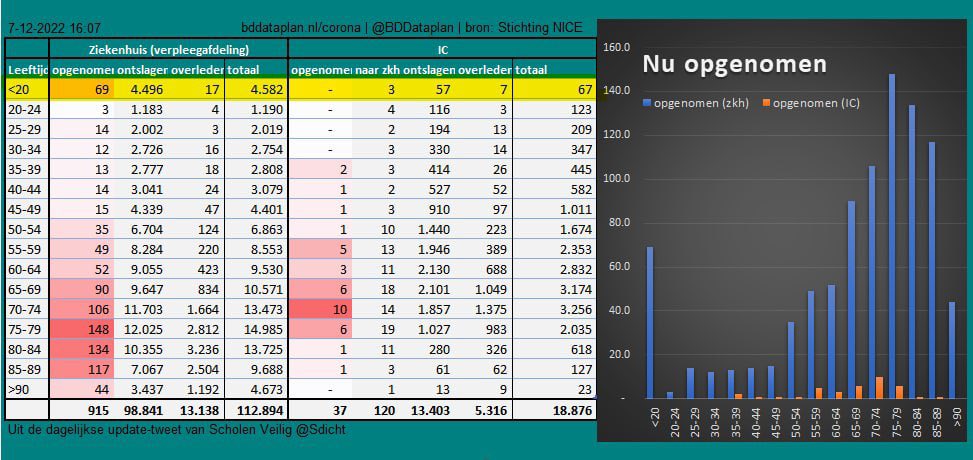Select the tallest blue bar for 75-79
The width and height of the screenshot is (973, 460).
point(892,236)
